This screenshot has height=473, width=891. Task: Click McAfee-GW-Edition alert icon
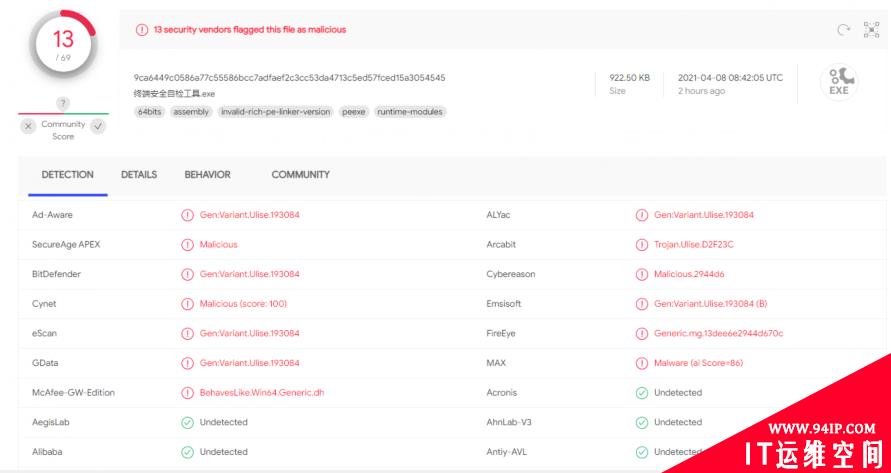pos(187,392)
